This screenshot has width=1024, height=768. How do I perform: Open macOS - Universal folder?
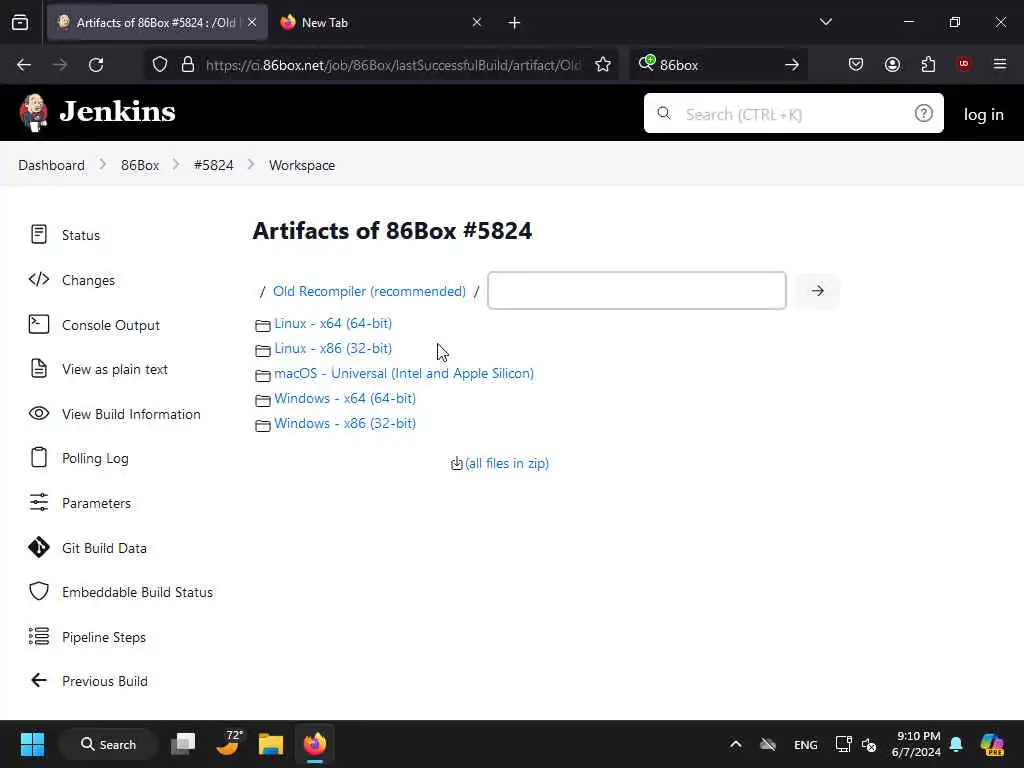tap(404, 373)
